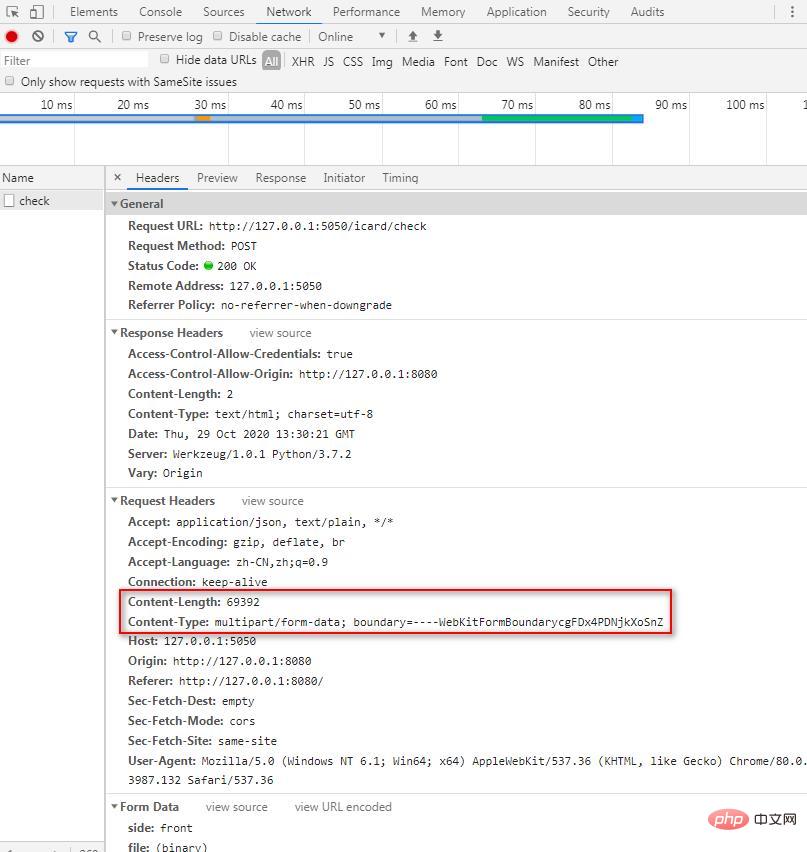Show the Initiator detail tab
Viewport: 807px width, 852px height.
point(344,178)
